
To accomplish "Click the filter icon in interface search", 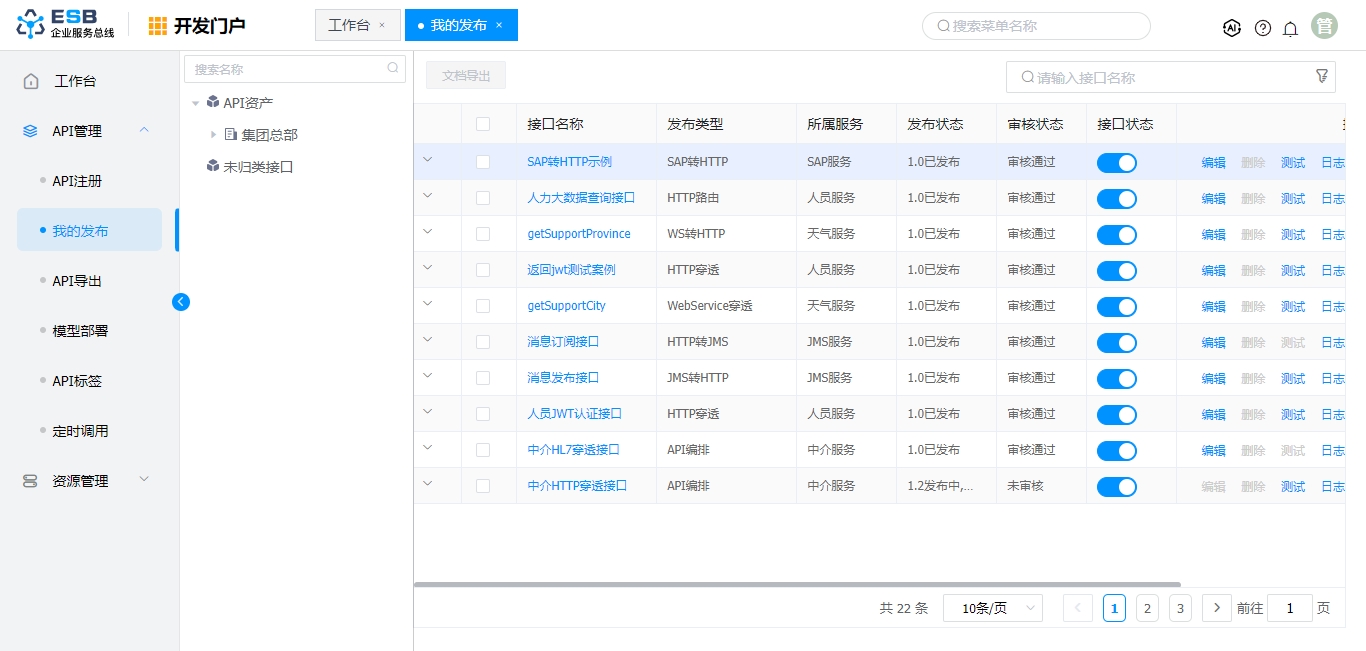I will (1322, 76).
